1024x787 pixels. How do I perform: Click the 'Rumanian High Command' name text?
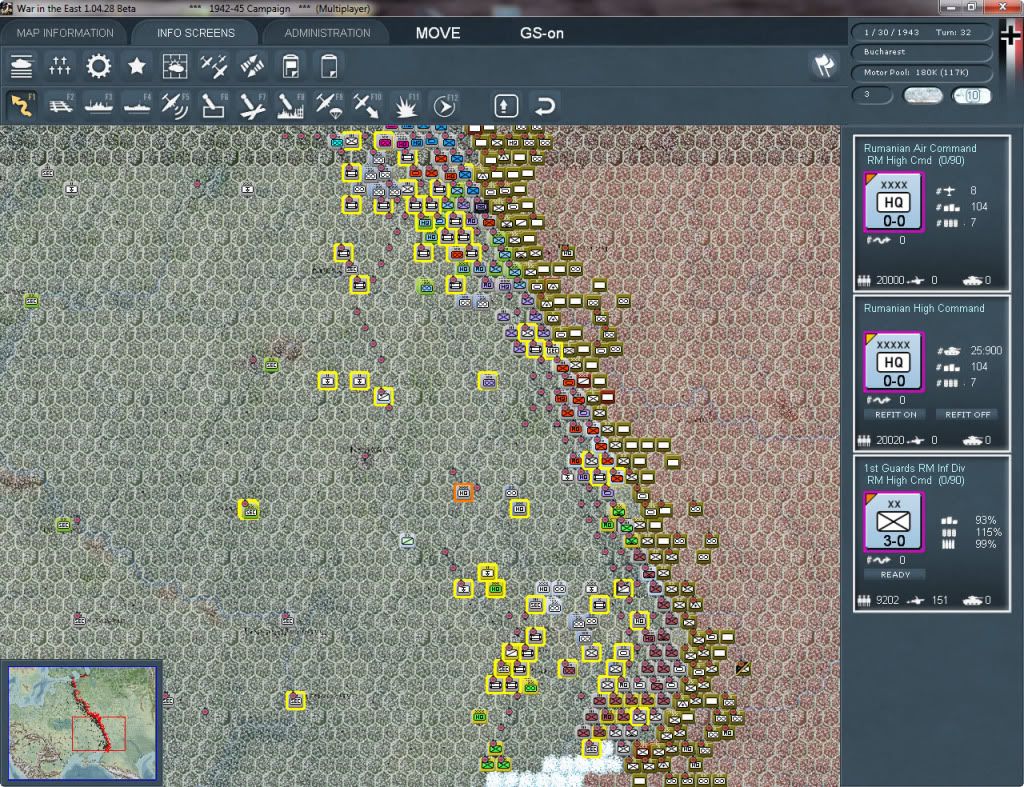(923, 308)
